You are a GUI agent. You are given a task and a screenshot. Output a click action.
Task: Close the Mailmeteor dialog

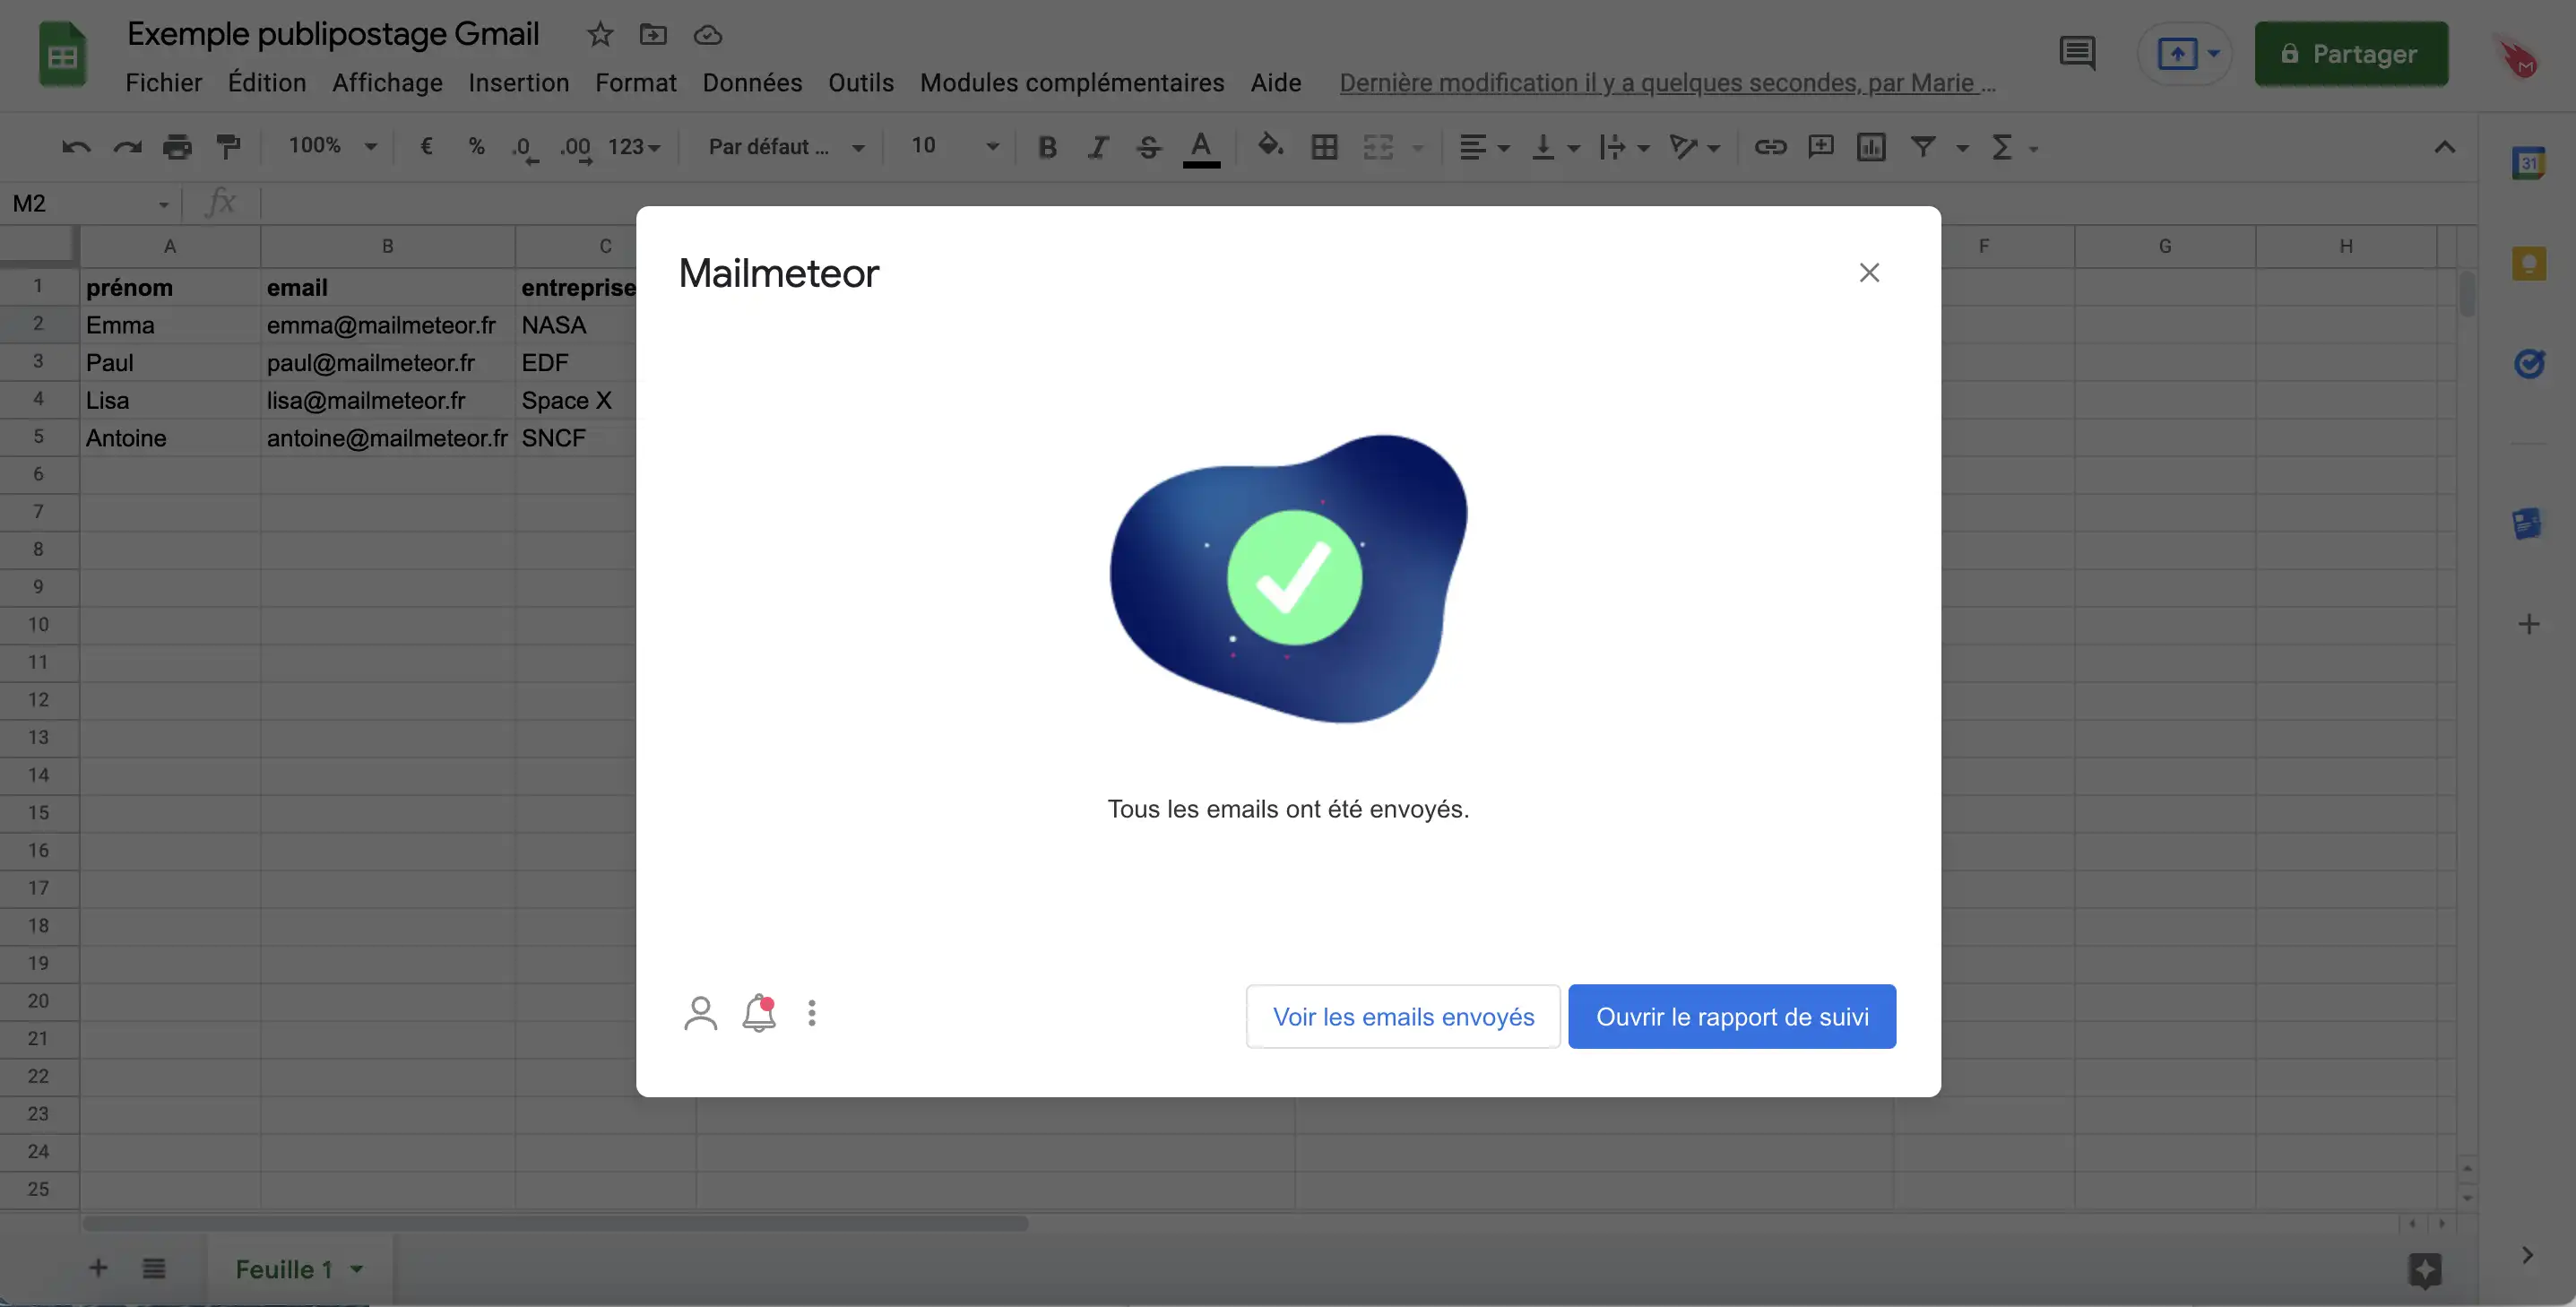click(x=1869, y=273)
